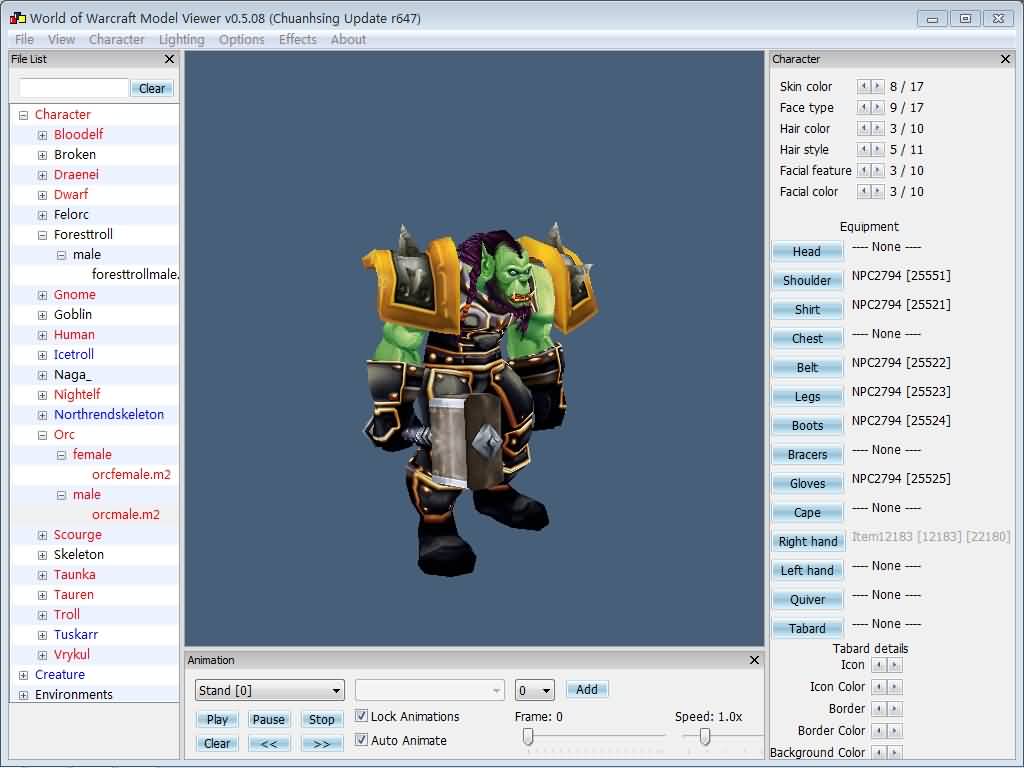Image resolution: width=1024 pixels, height=768 pixels.
Task: Expand the Nightelf tree node
Action: pos(42,395)
